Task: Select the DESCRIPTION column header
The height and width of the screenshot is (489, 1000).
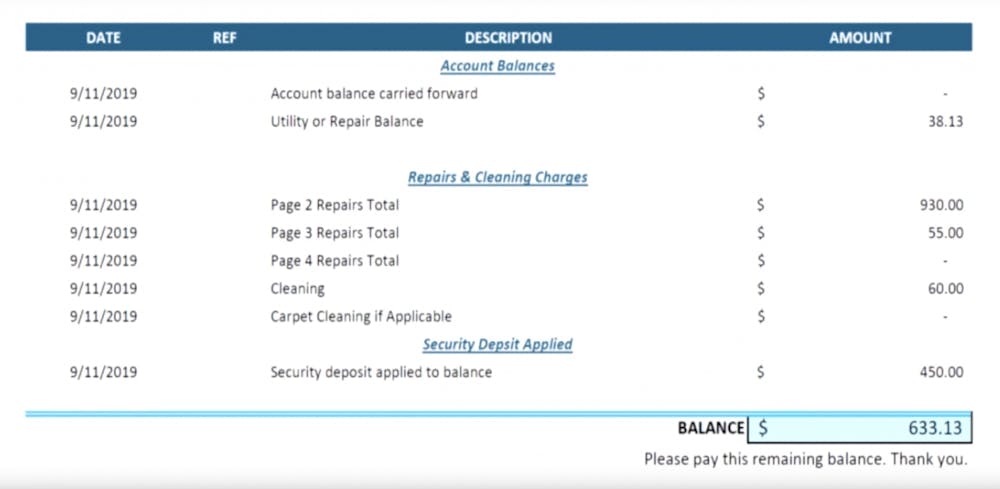Action: [508, 38]
